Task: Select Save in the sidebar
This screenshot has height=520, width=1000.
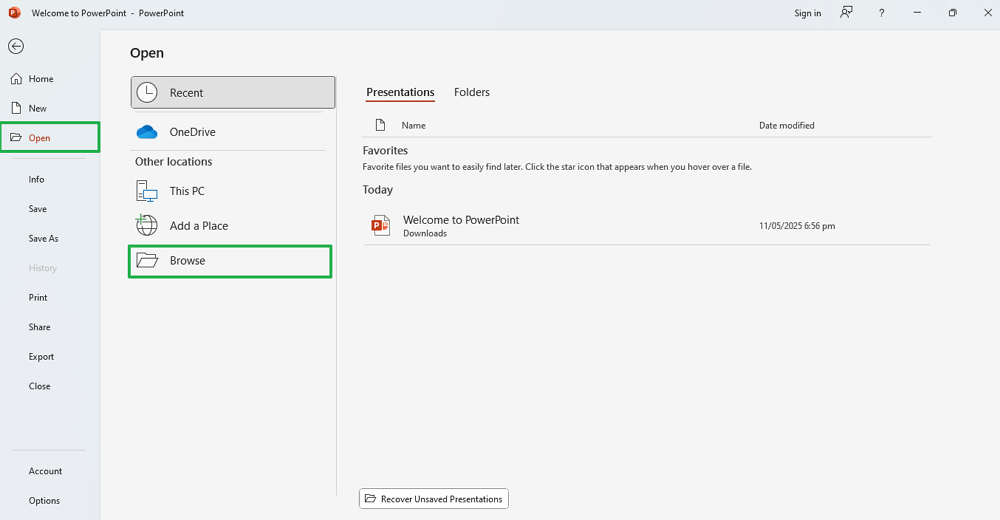Action: click(x=38, y=209)
